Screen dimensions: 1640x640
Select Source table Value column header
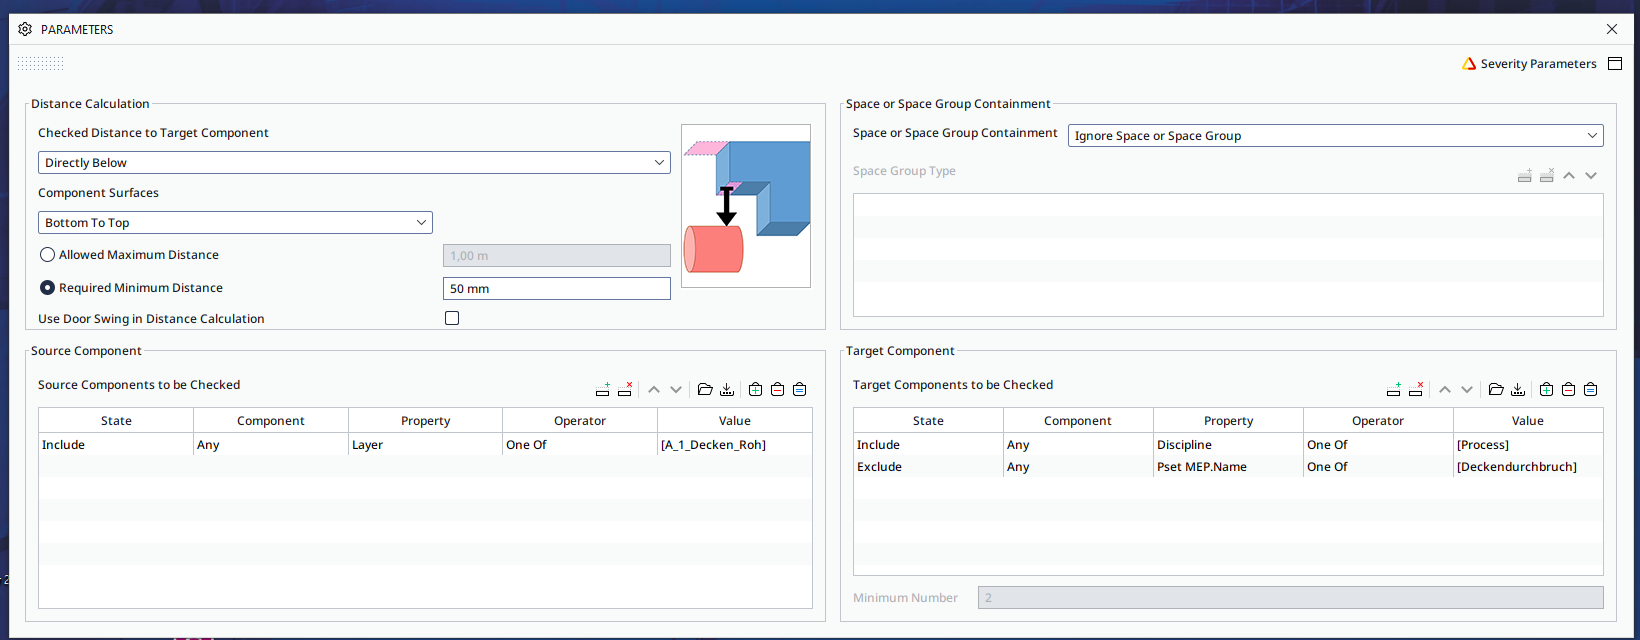tap(735, 420)
